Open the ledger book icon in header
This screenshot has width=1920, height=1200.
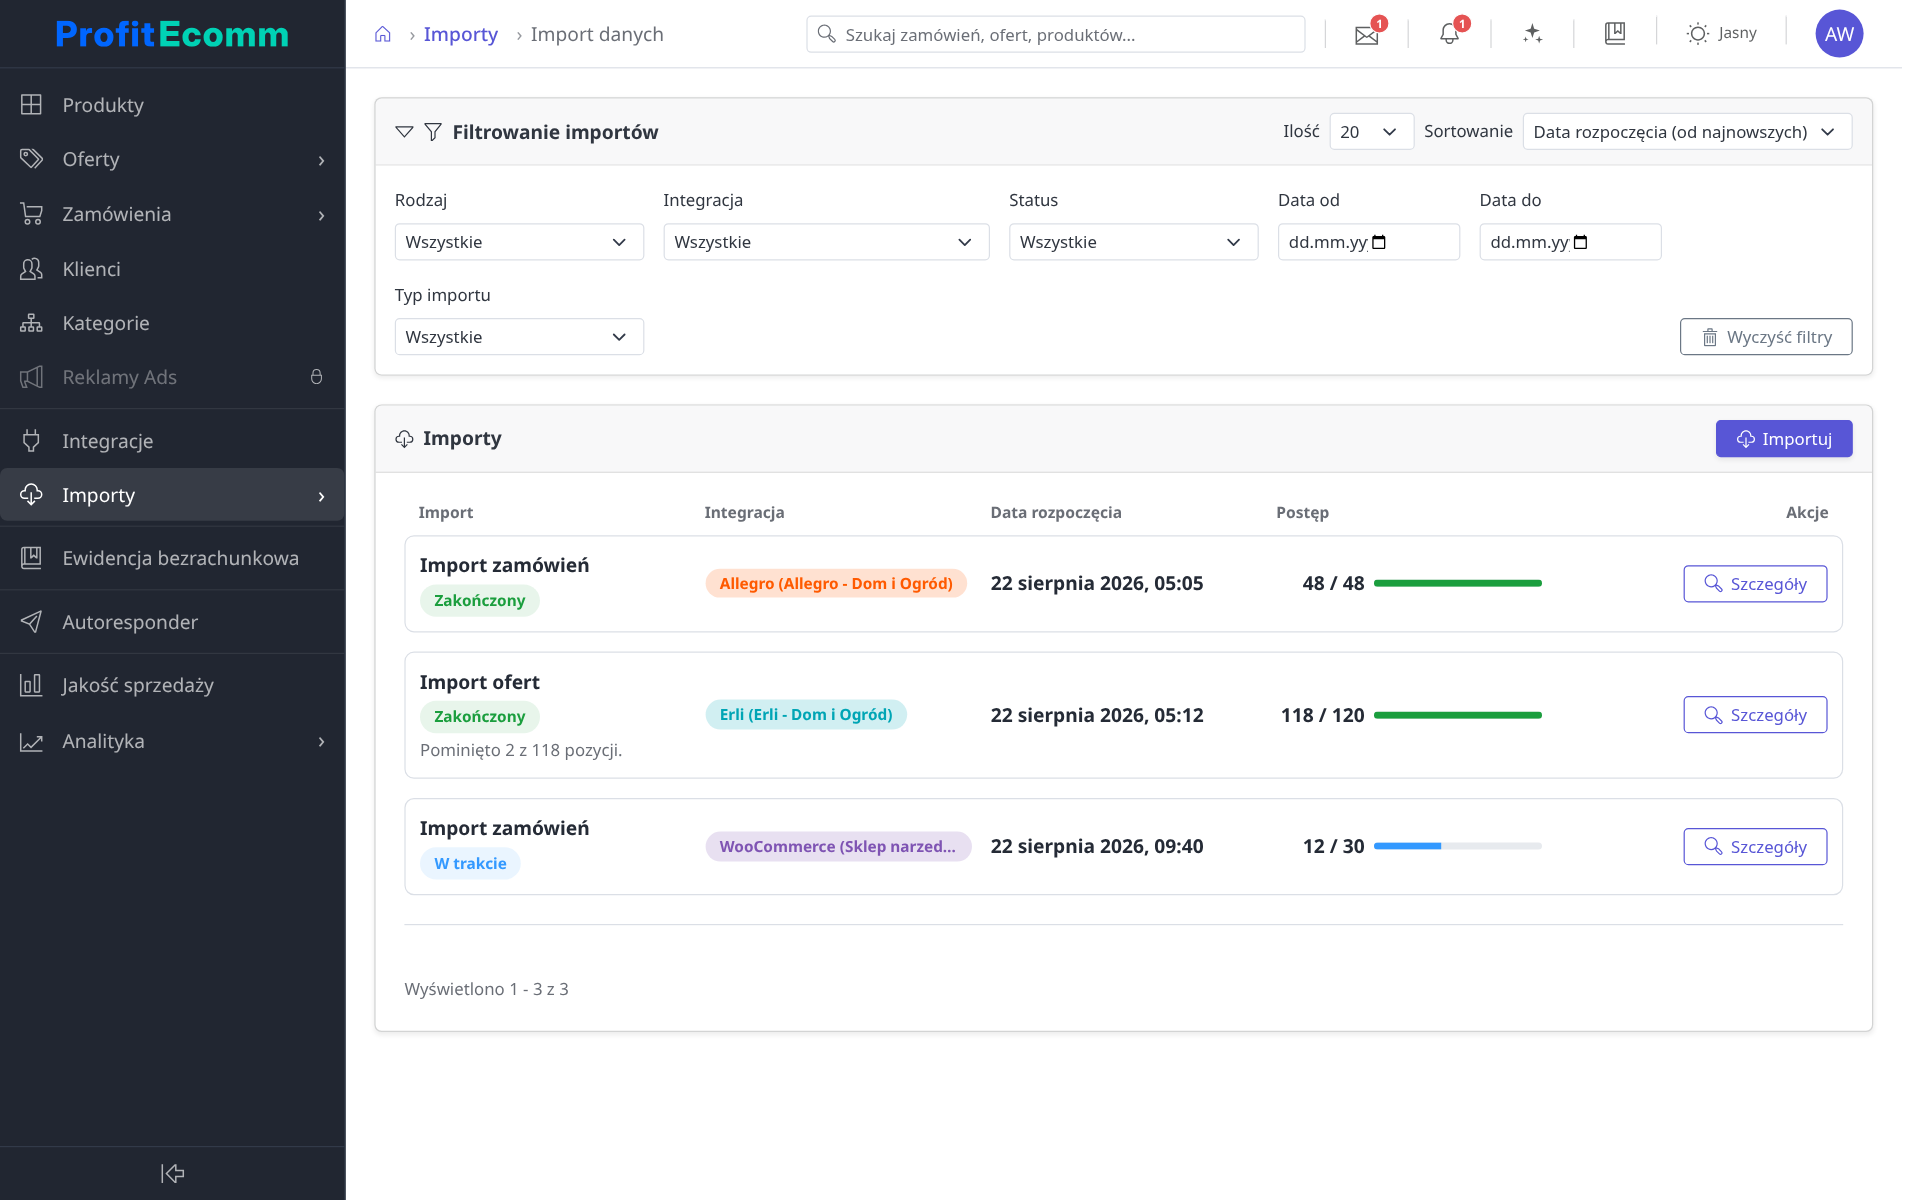(x=1614, y=34)
